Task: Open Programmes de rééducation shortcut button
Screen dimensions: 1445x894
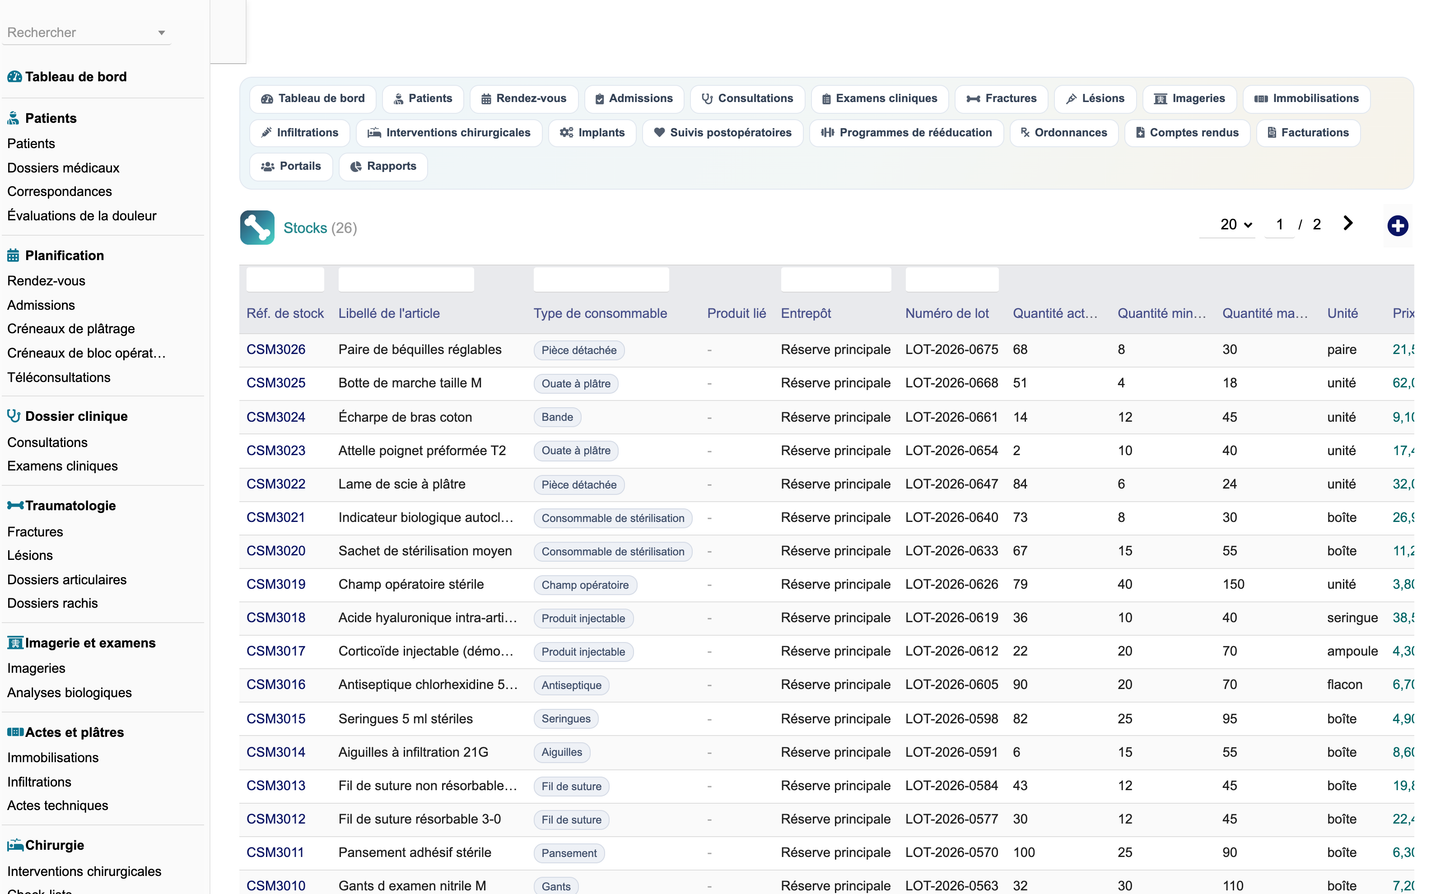Action: (x=906, y=133)
